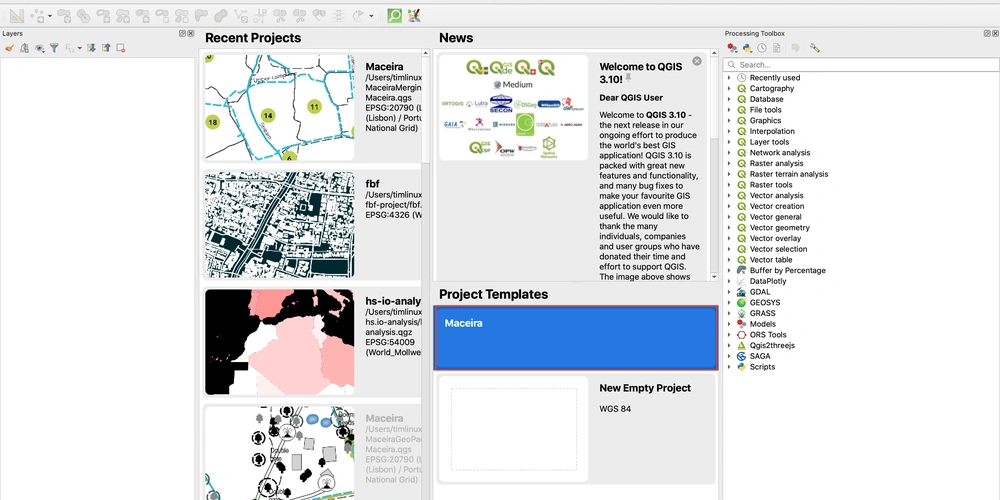Image resolution: width=1000 pixels, height=500 pixels.
Task: Close the Layers panel
Action: 191,34
